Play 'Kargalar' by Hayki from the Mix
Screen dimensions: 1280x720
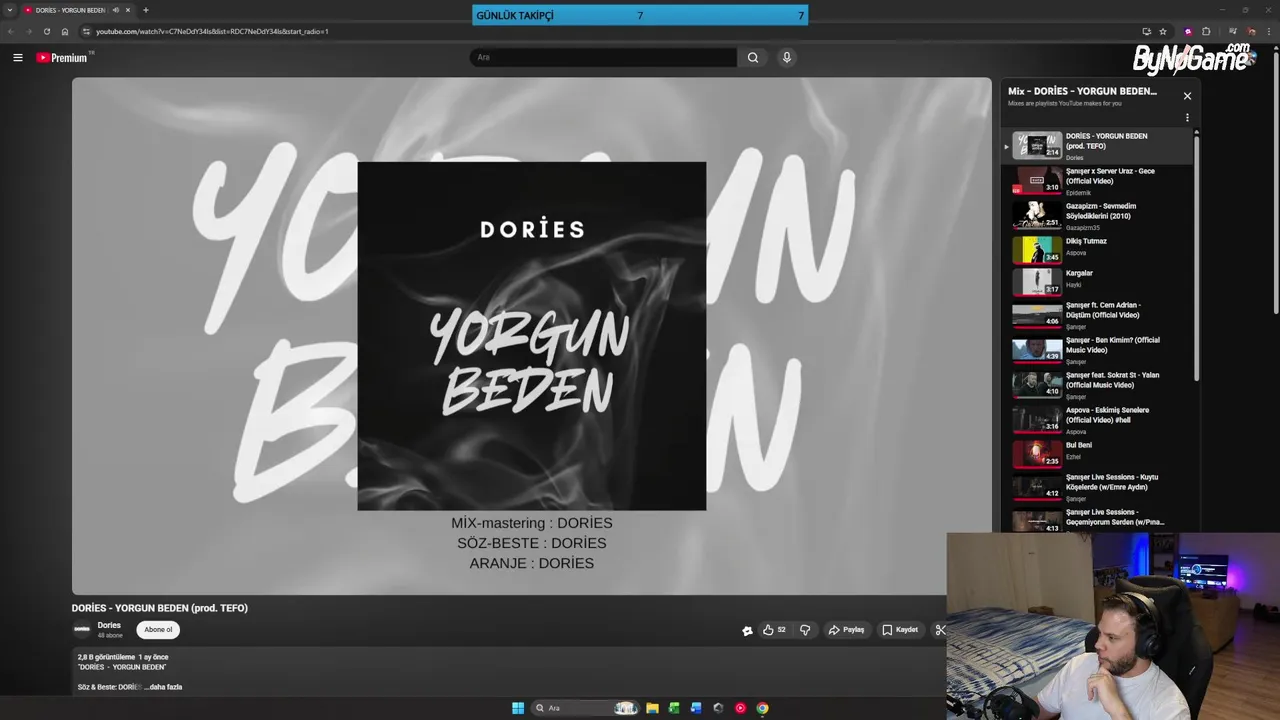tap(1098, 281)
